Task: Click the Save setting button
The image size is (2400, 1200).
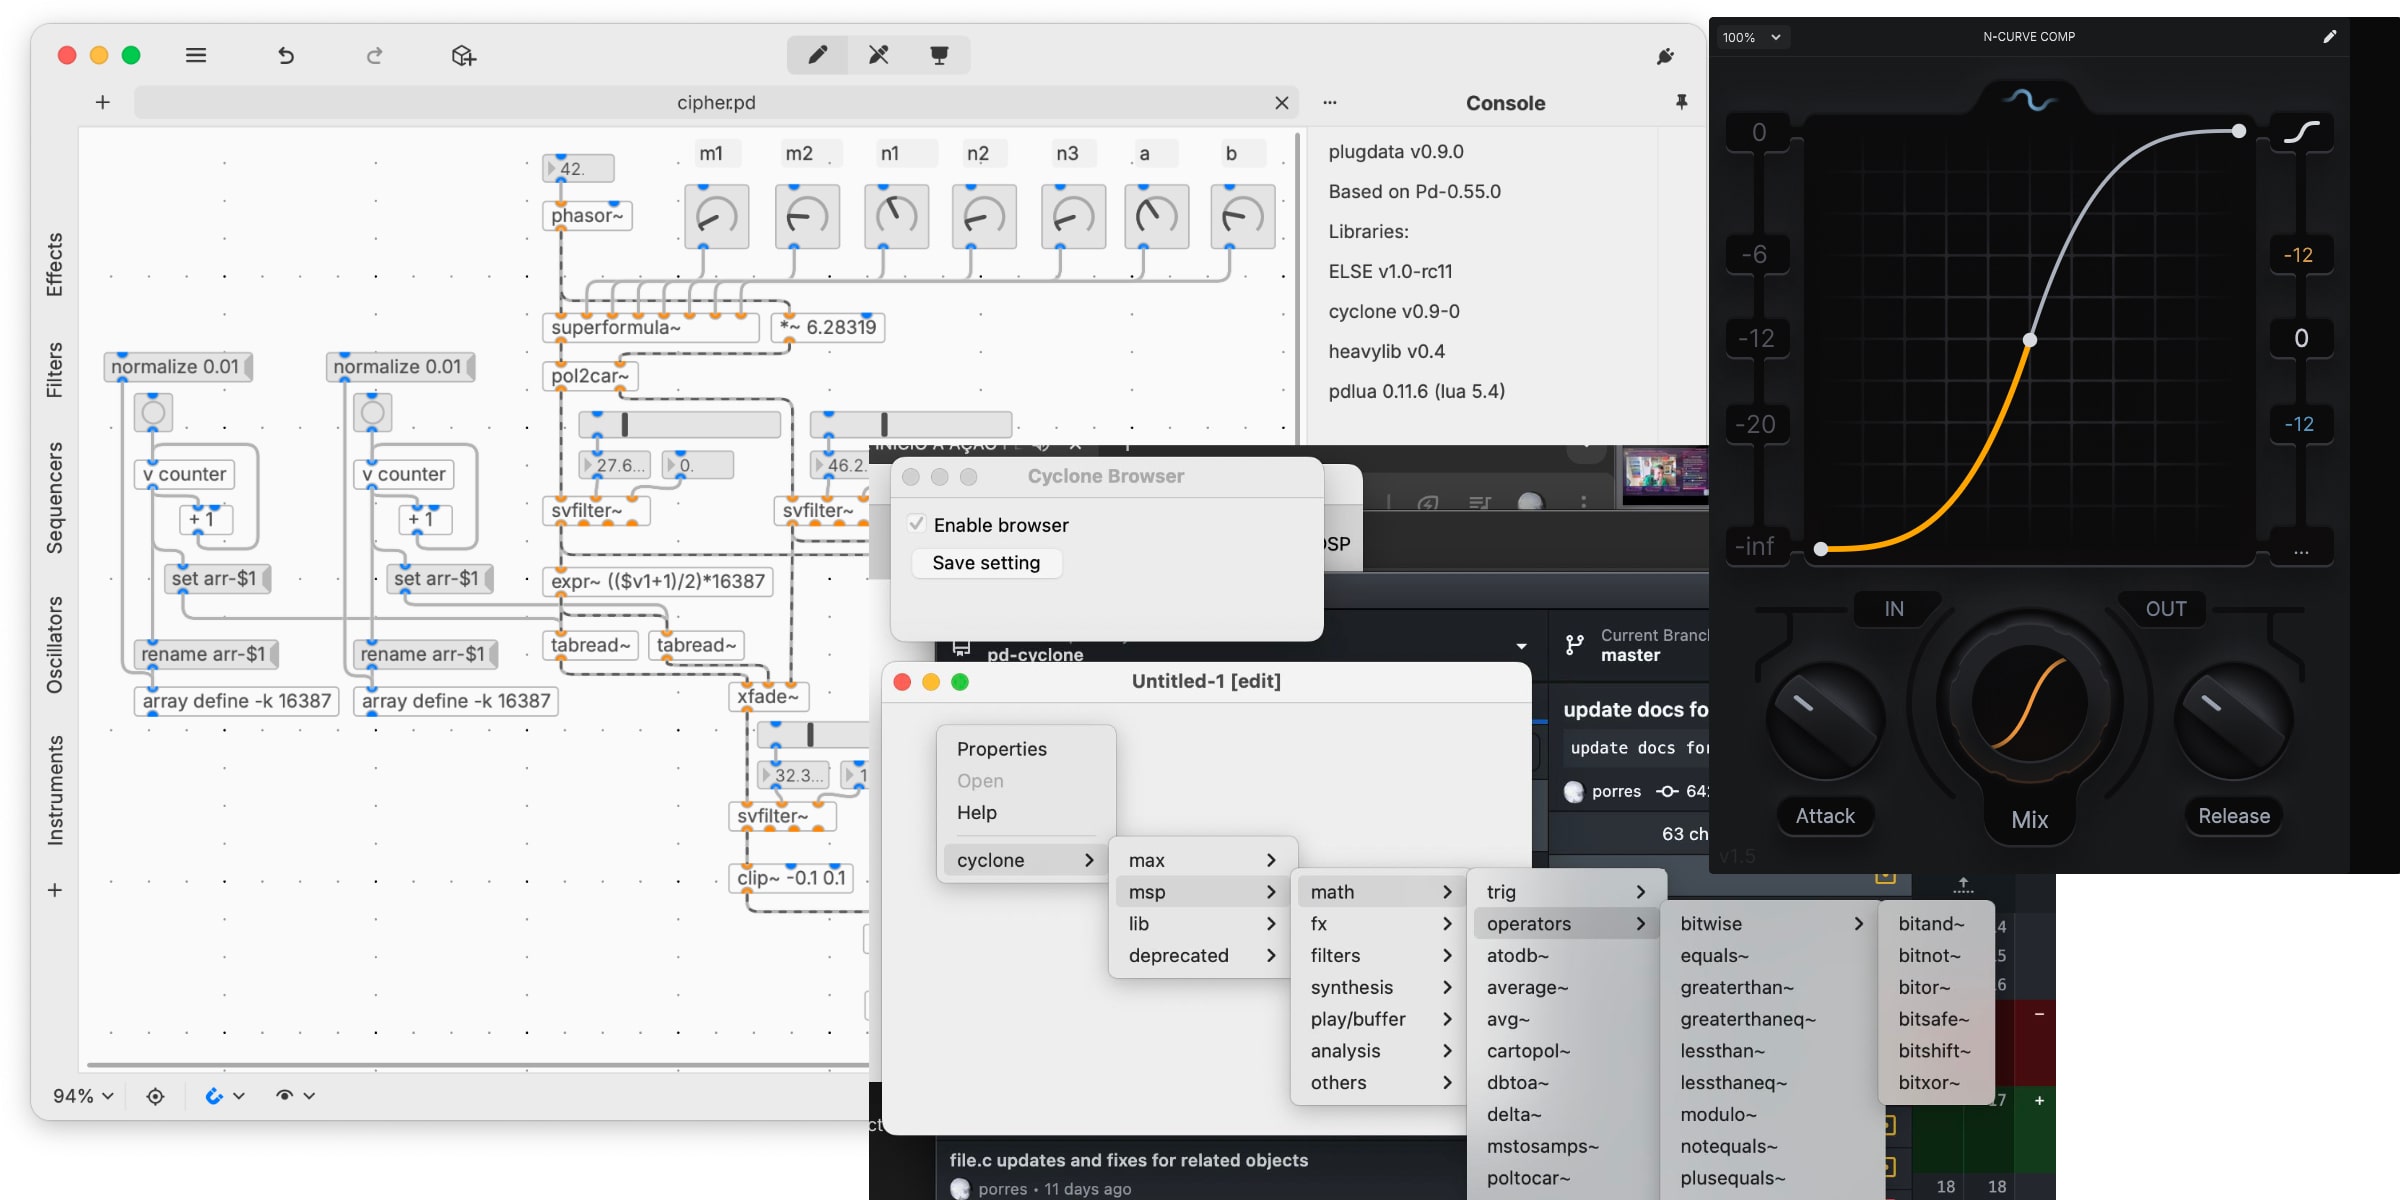Action: click(x=986, y=563)
